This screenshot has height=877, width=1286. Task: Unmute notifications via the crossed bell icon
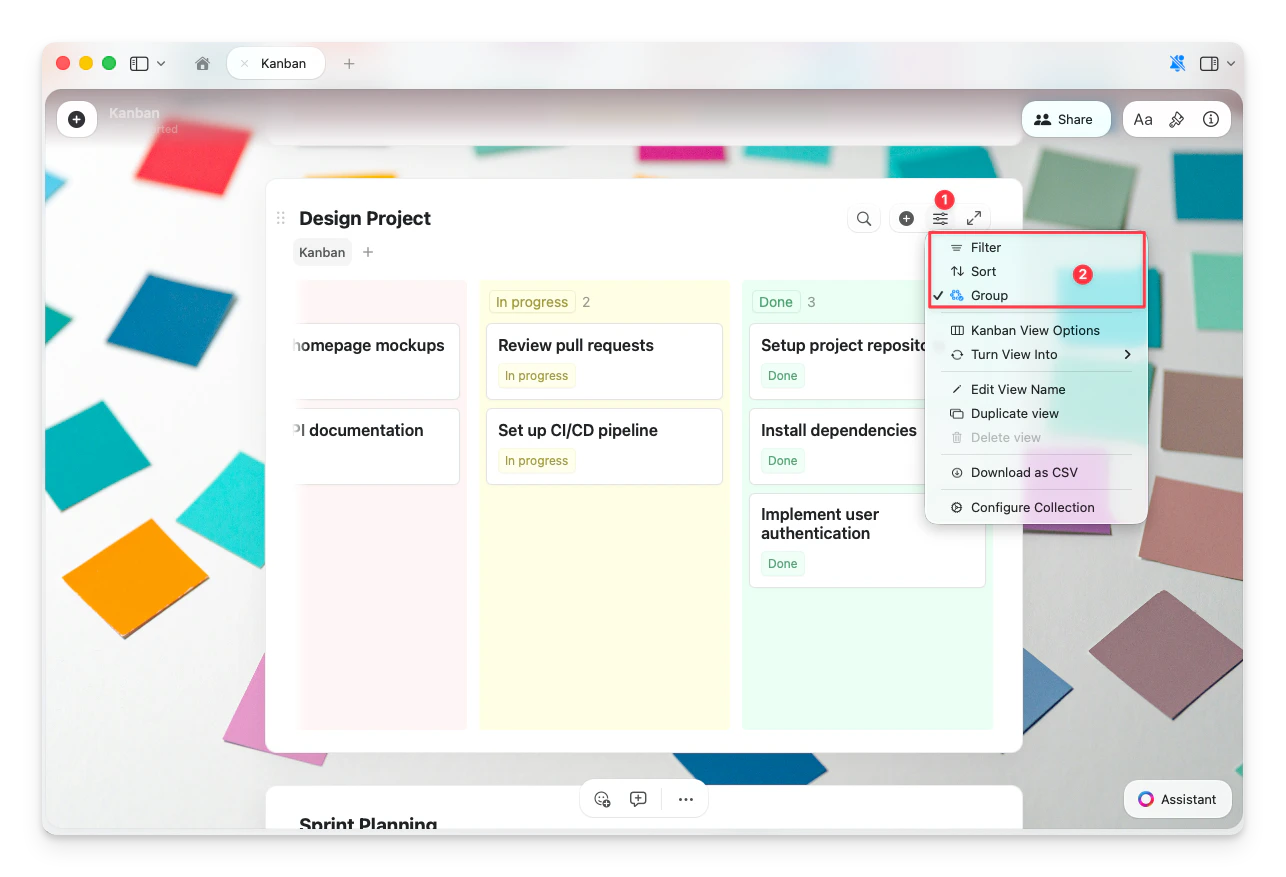pos(1176,63)
